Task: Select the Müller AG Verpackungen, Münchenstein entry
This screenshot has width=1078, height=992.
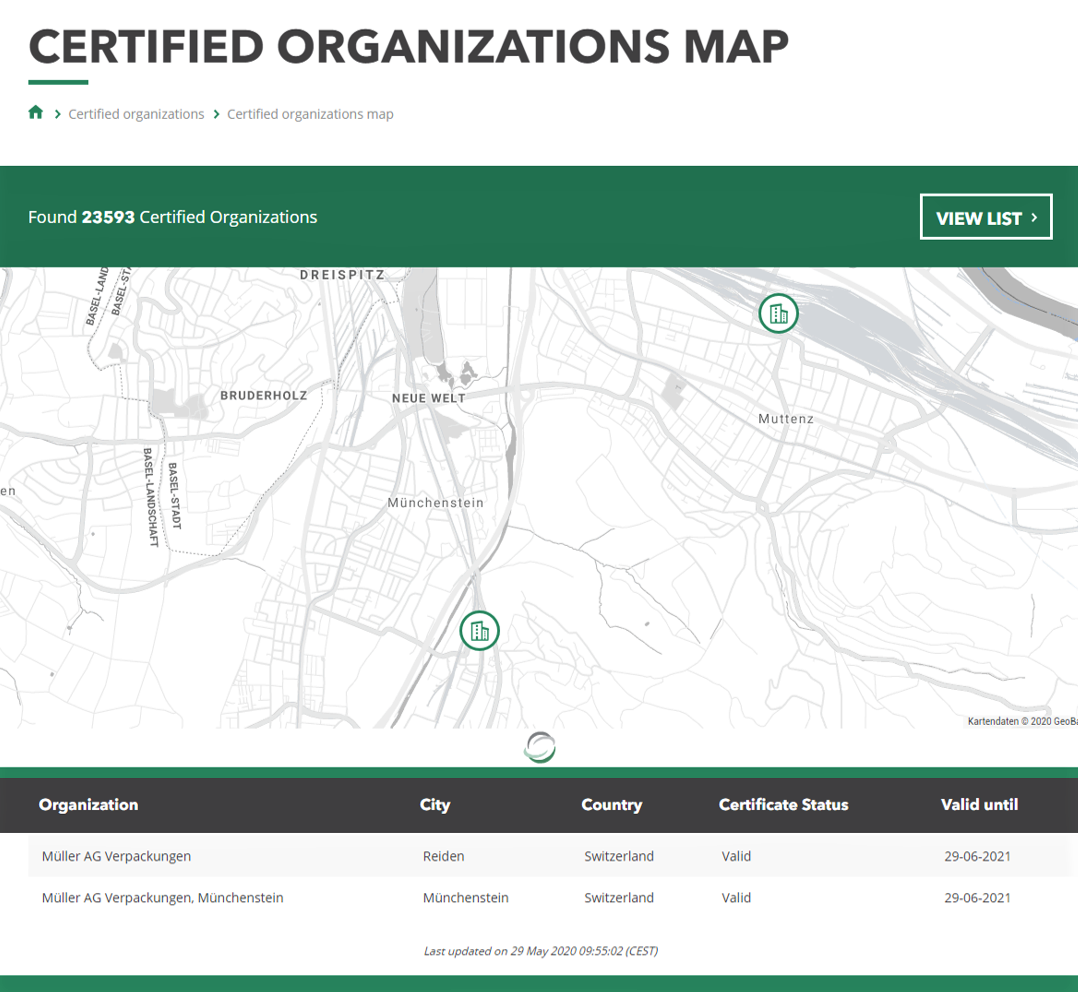Action: pyautogui.click(x=163, y=898)
